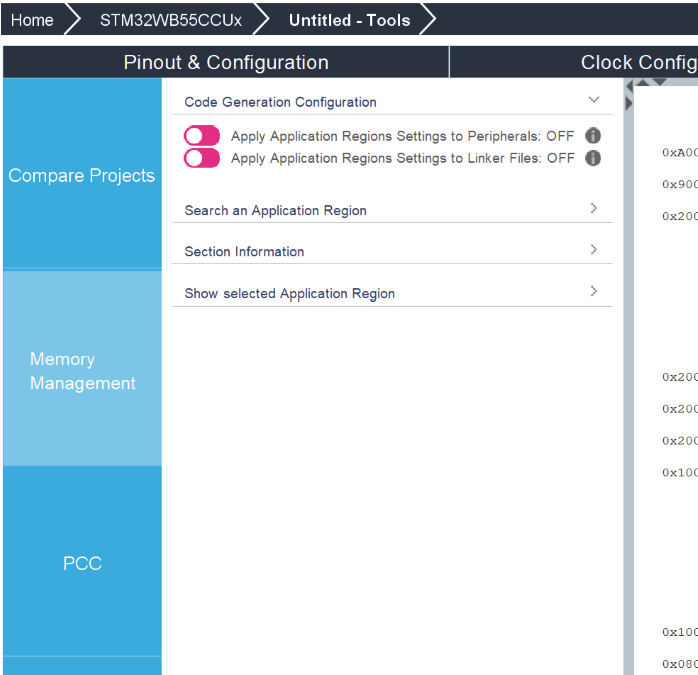The width and height of the screenshot is (698, 675).
Task: Open STM32WB55CCUx breadcrumb
Action: tap(171, 20)
